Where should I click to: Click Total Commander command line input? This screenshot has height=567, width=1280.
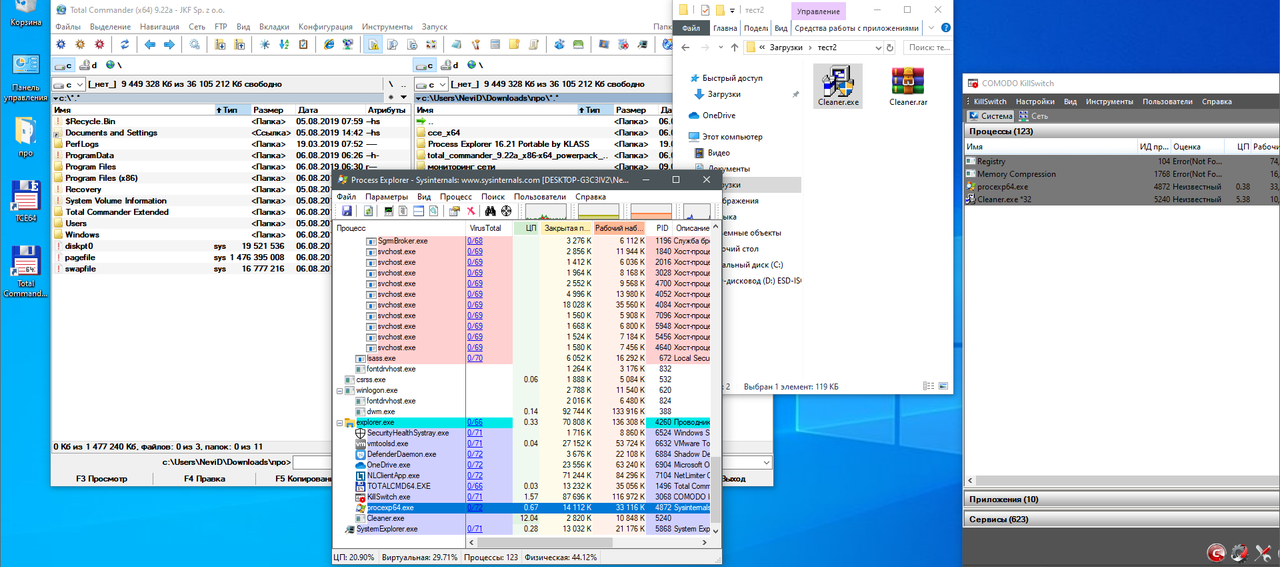pos(532,463)
